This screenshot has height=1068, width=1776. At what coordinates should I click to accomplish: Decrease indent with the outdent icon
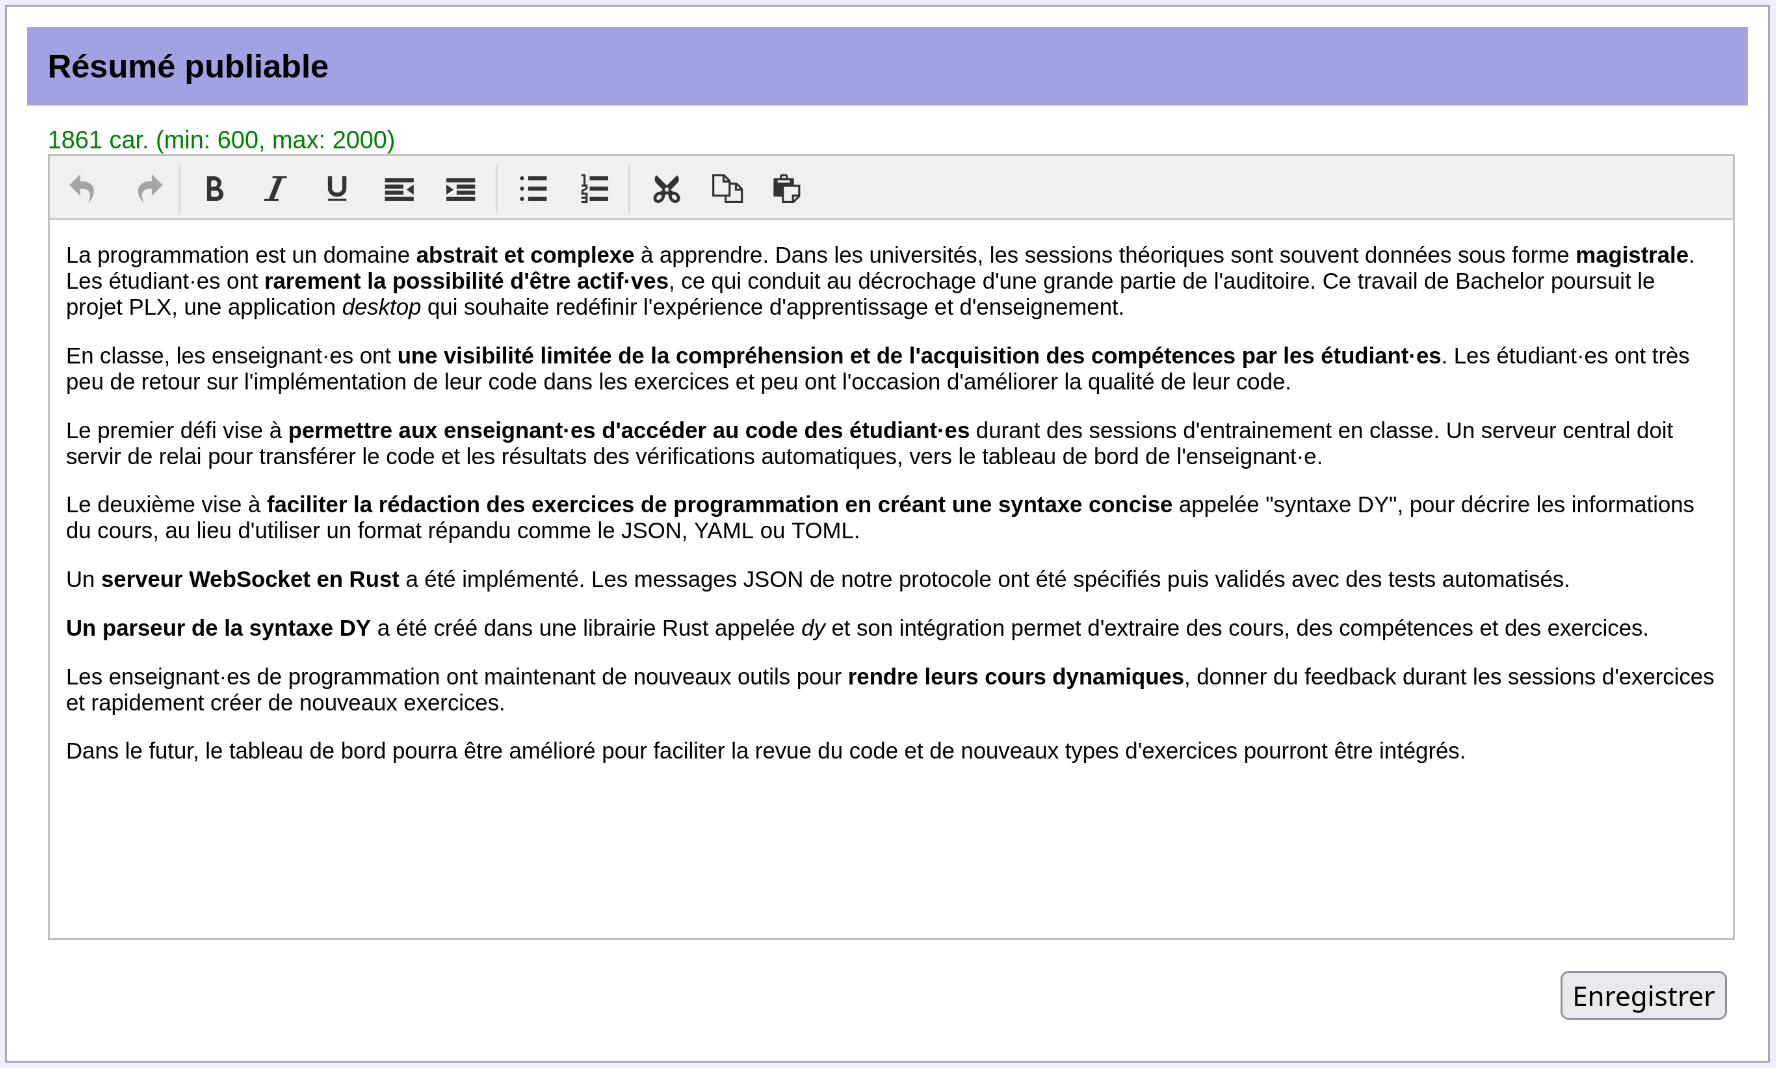click(399, 189)
